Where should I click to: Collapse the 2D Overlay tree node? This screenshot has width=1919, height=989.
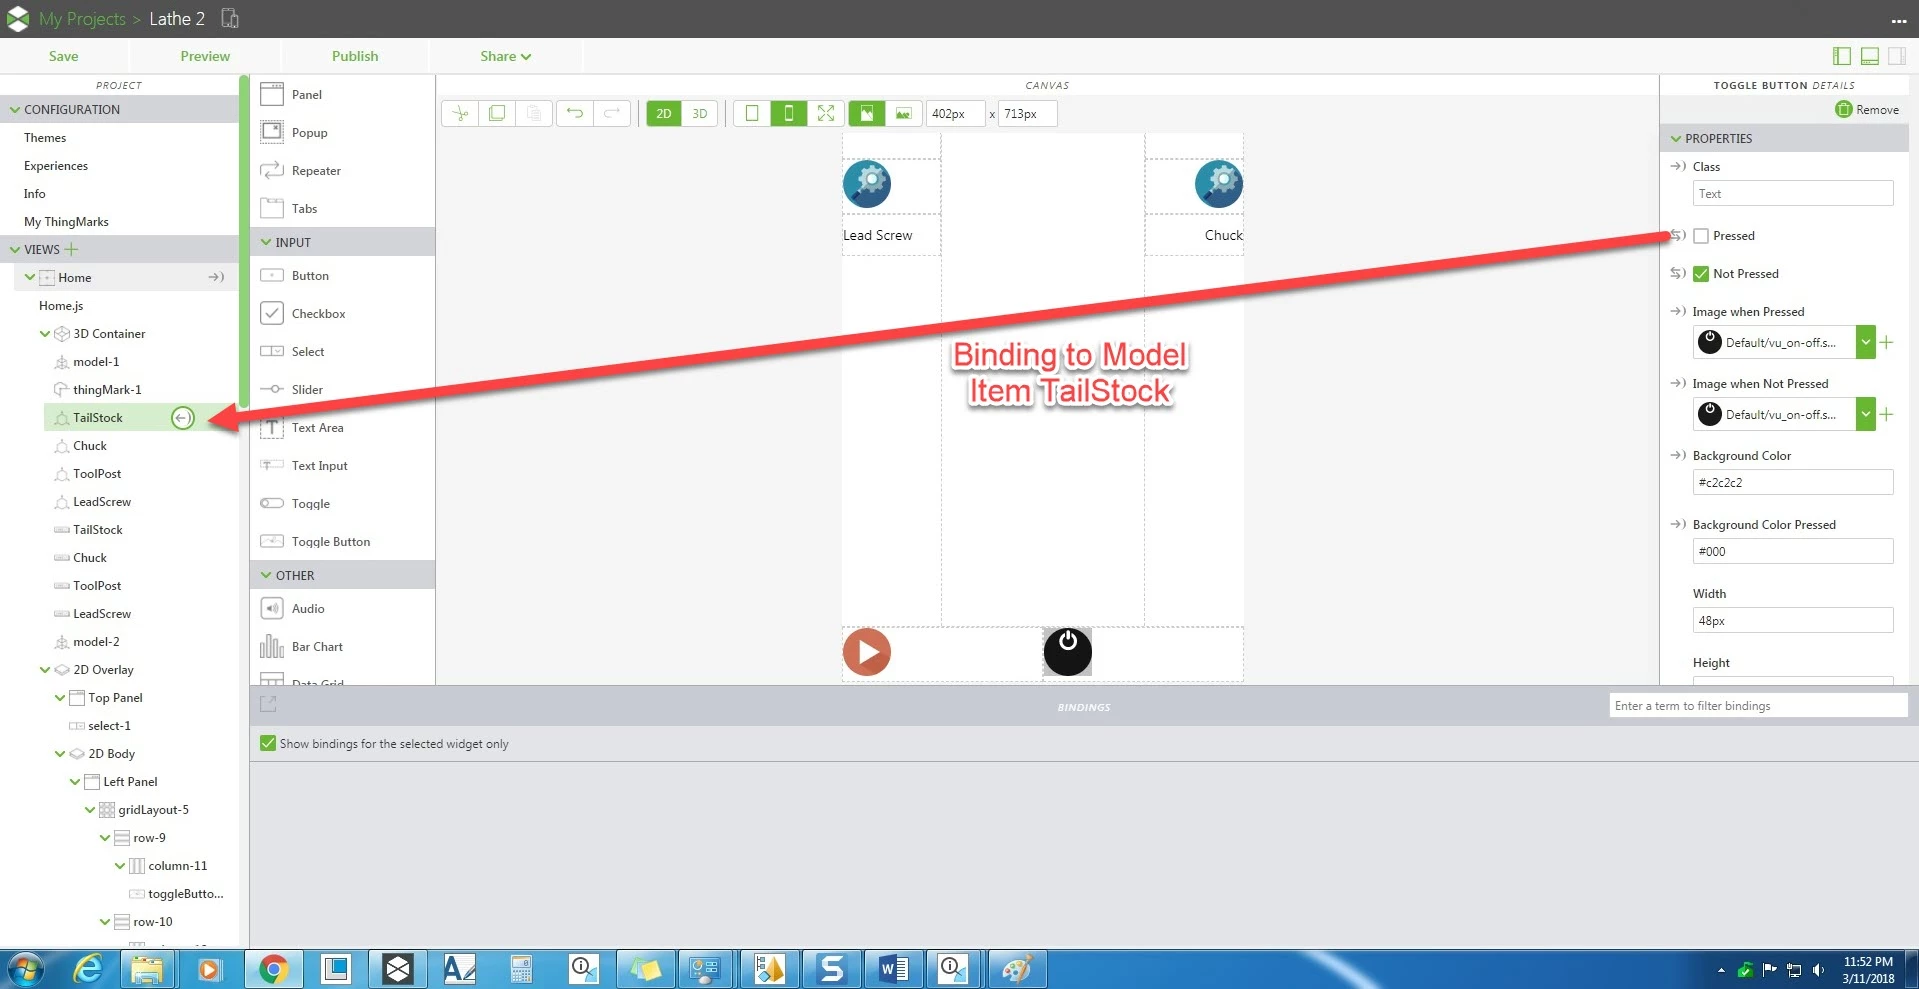tap(45, 670)
